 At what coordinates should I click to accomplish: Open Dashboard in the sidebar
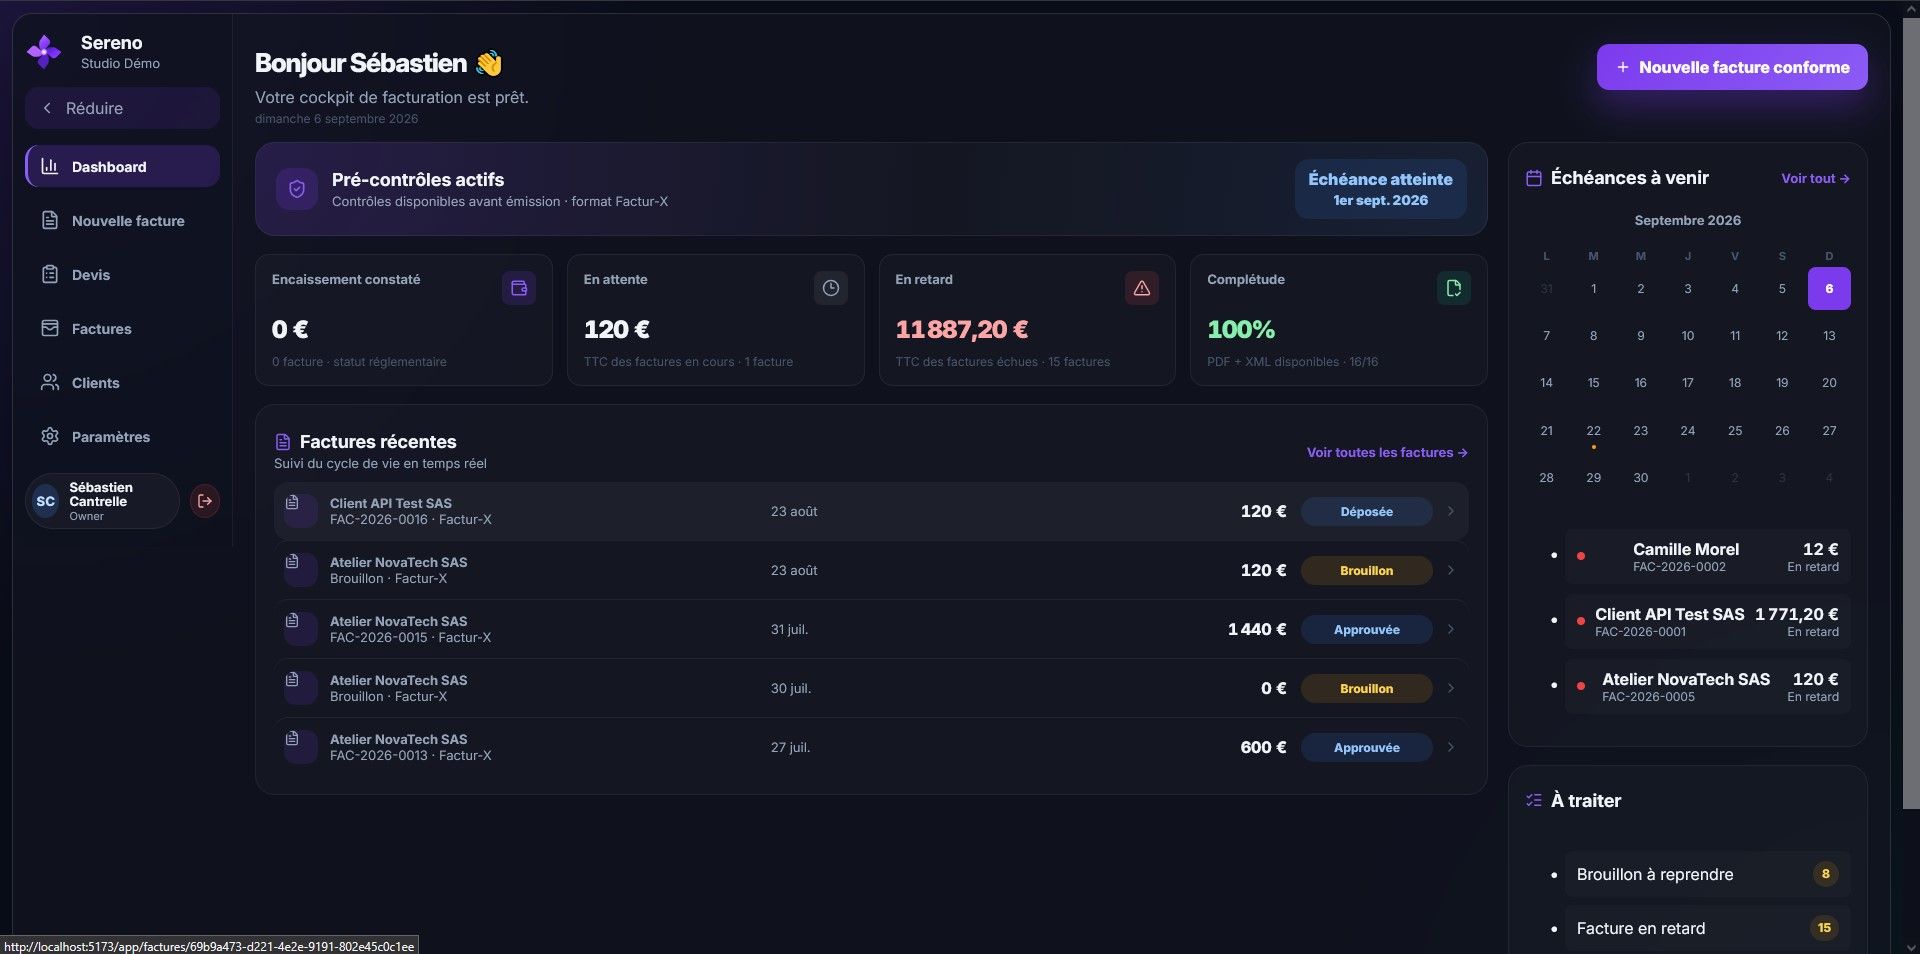point(122,167)
